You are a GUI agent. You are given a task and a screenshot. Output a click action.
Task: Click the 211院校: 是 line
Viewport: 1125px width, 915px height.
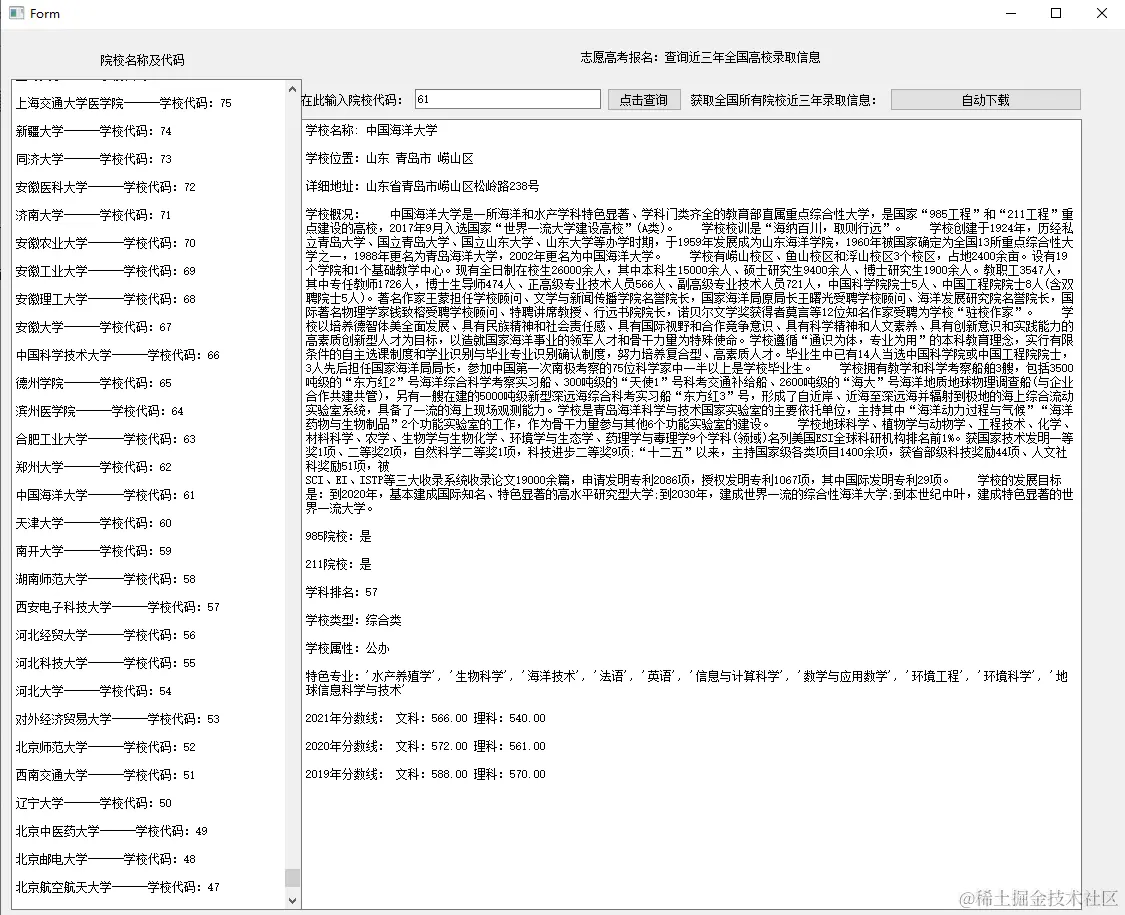pyautogui.click(x=338, y=564)
